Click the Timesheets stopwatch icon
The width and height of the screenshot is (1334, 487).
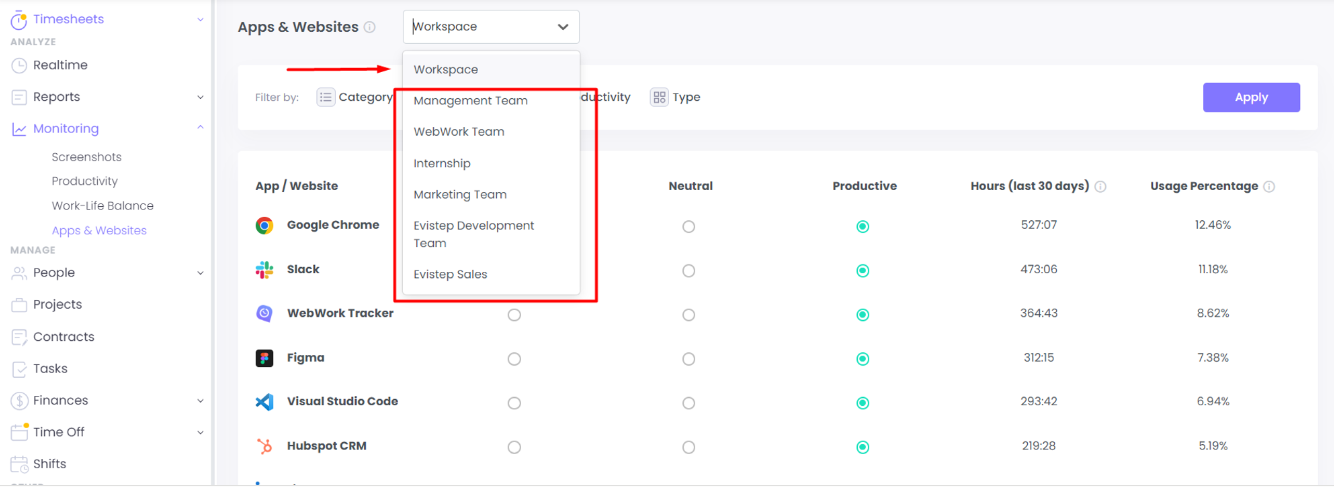tap(19, 19)
